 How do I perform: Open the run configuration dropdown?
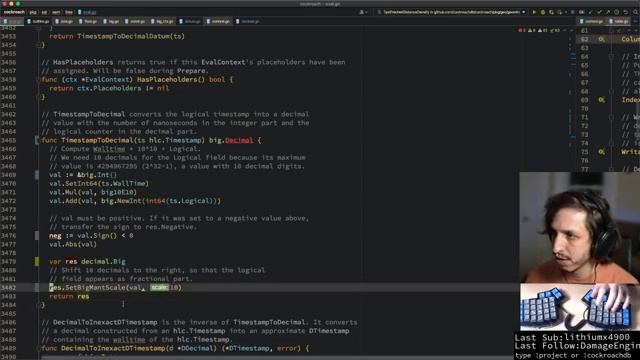pos(451,12)
